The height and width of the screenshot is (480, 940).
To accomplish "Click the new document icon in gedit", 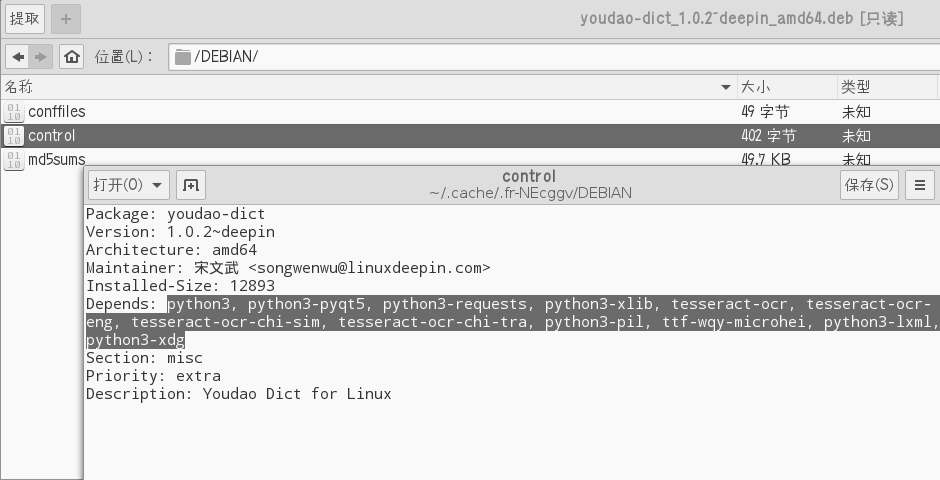I will coord(191,185).
